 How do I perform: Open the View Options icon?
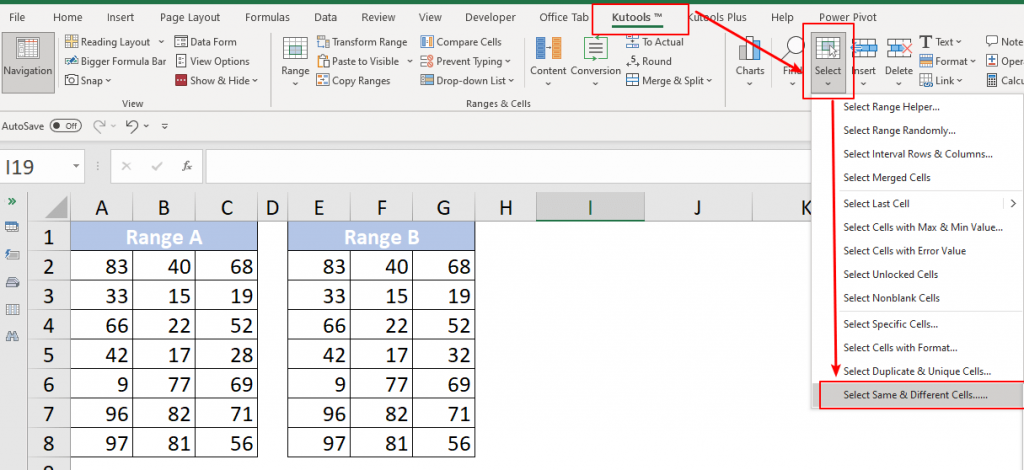(181, 61)
